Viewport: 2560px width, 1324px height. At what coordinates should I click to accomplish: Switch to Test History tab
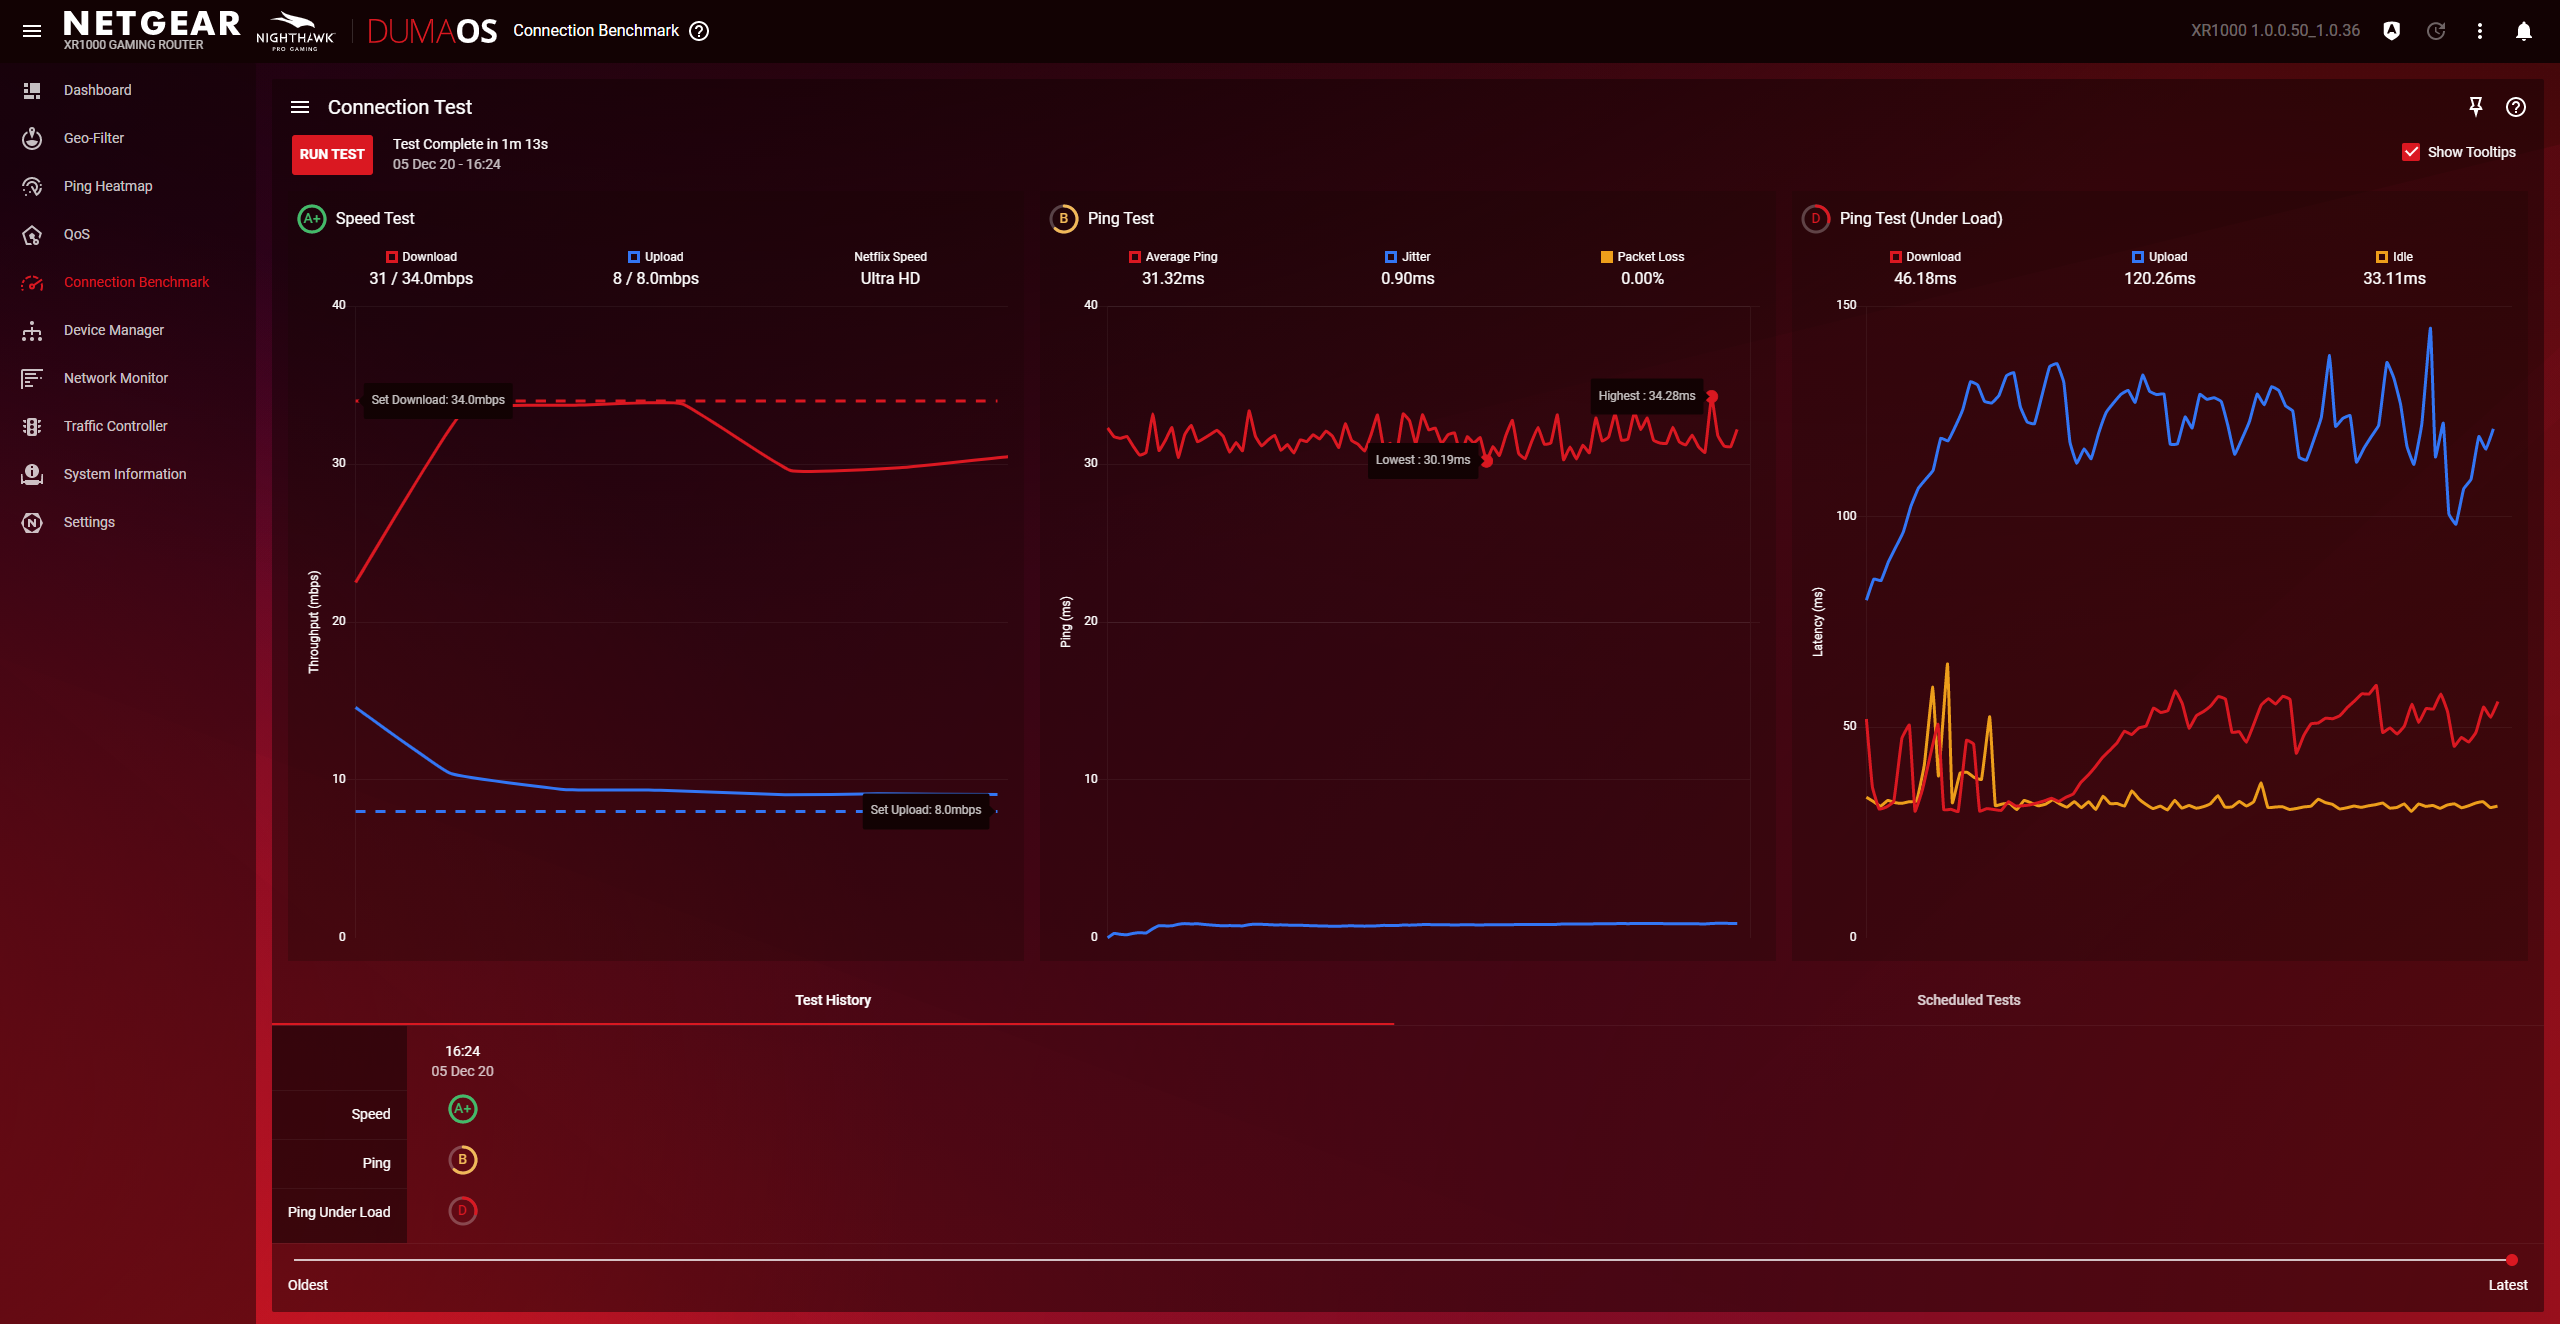(x=833, y=1000)
